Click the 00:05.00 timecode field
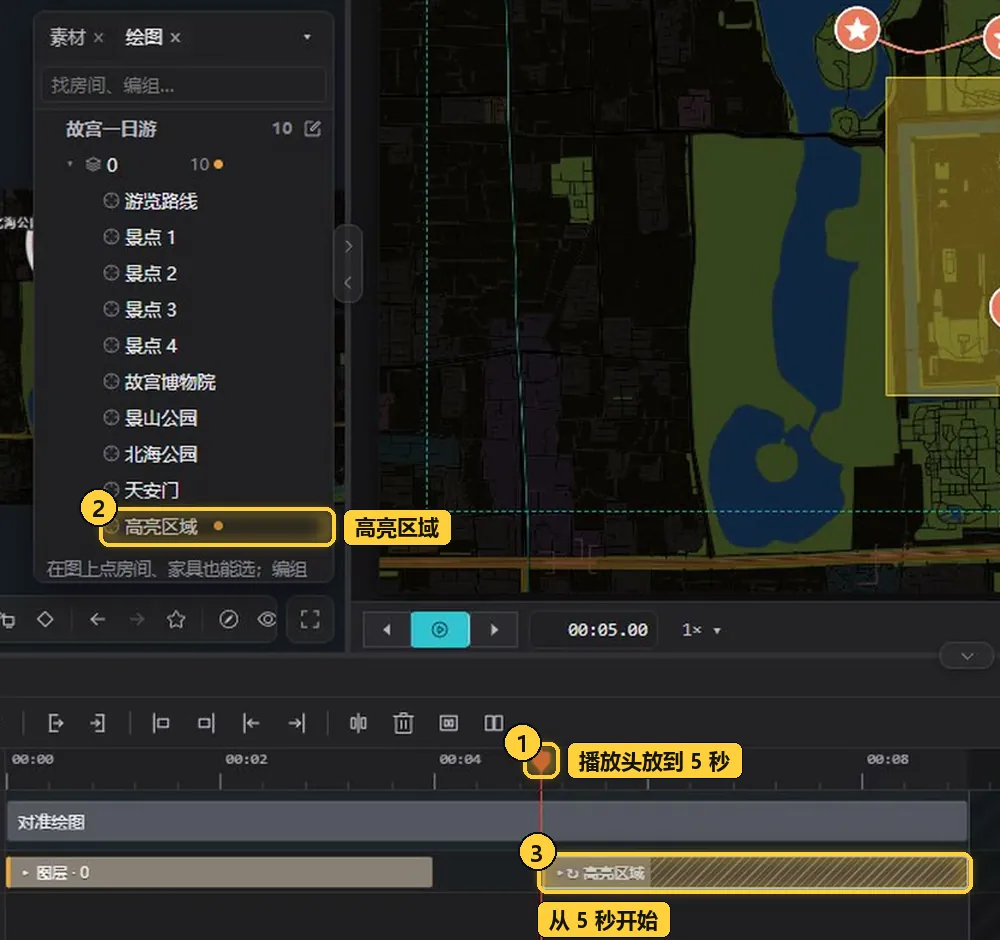The width and height of the screenshot is (1000, 940). tap(594, 630)
